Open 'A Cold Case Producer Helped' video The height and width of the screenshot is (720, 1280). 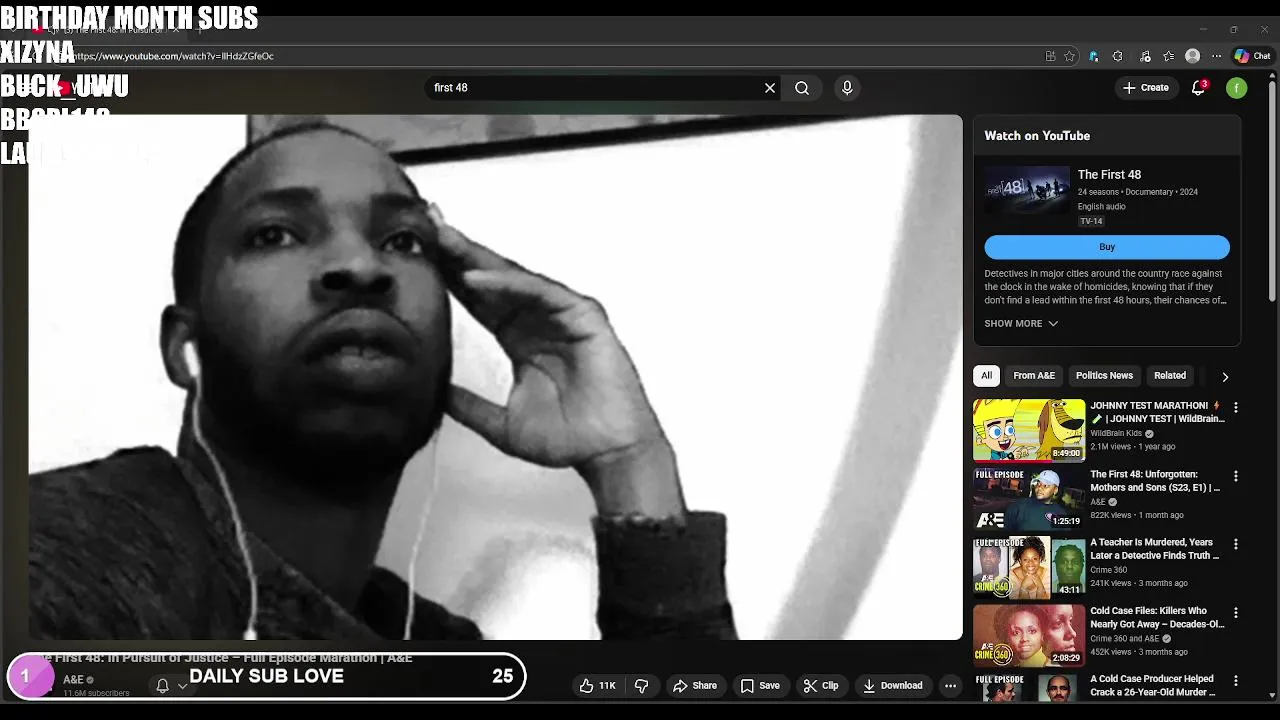1152,685
